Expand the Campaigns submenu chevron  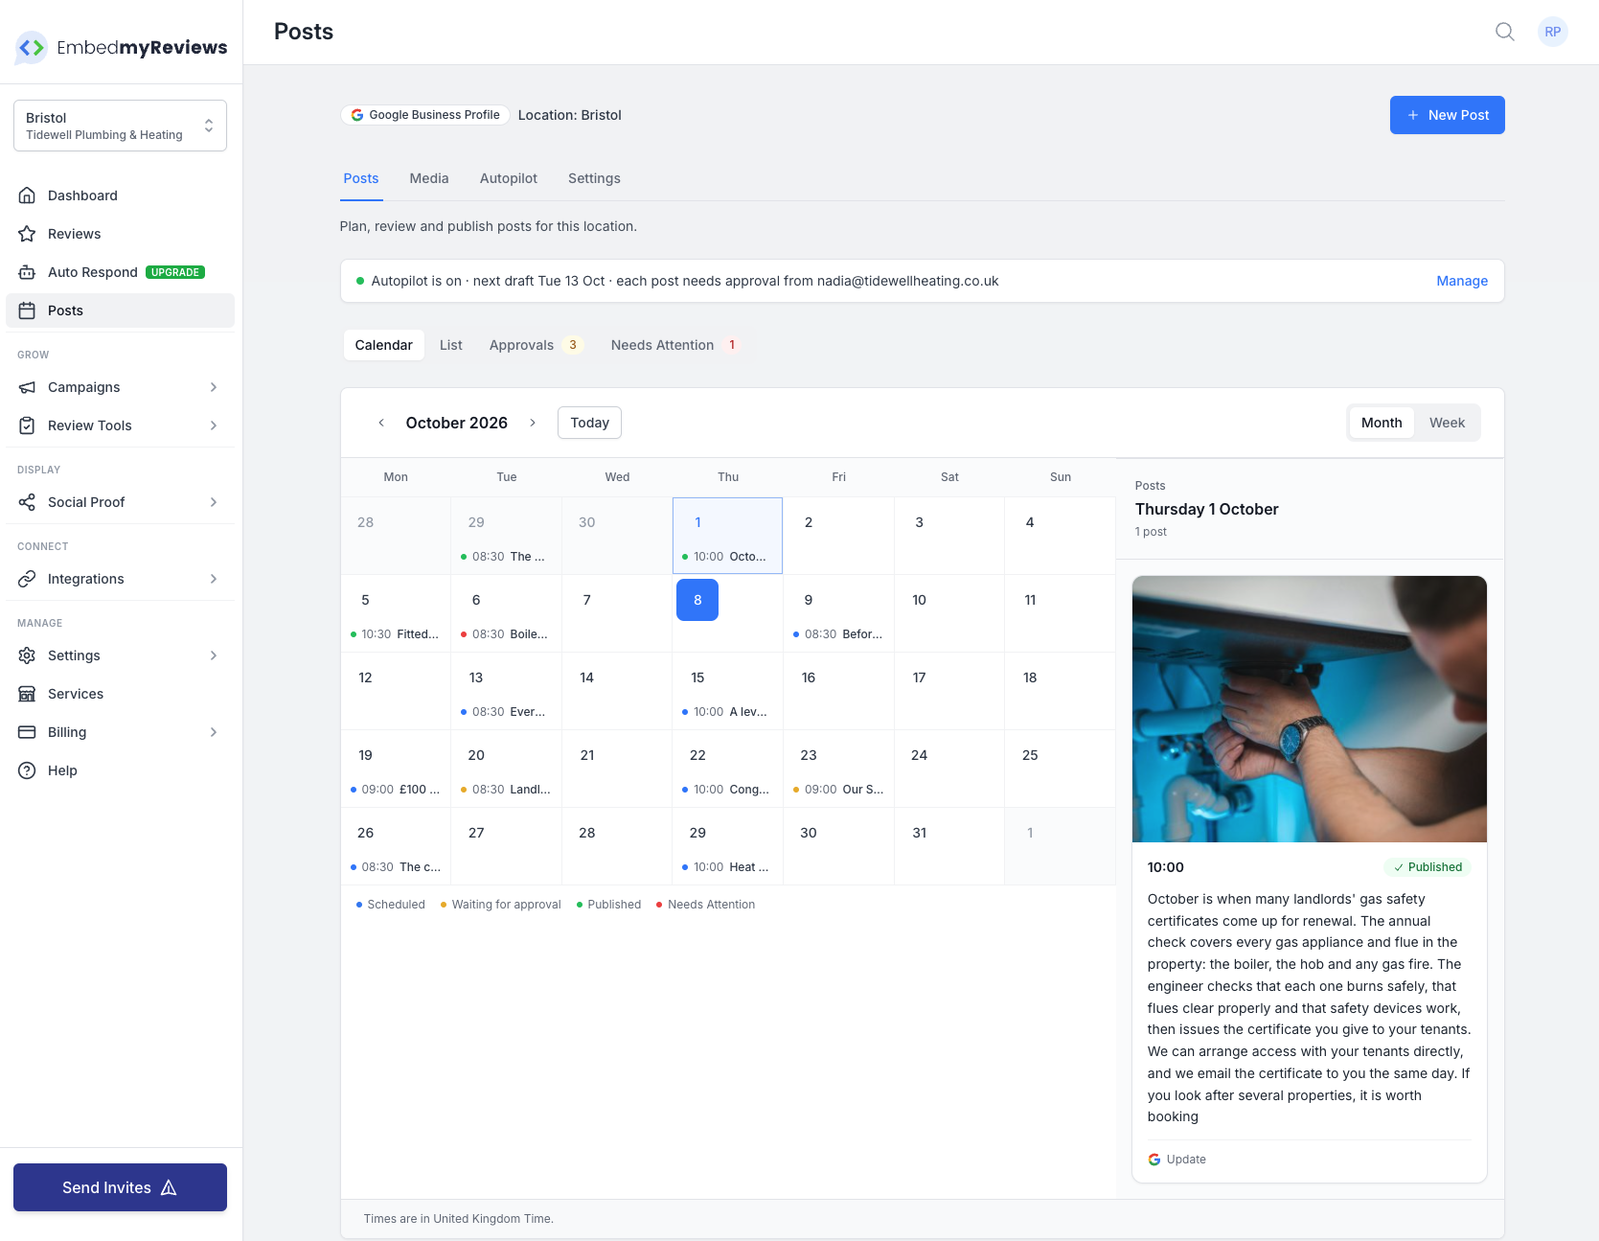(214, 387)
